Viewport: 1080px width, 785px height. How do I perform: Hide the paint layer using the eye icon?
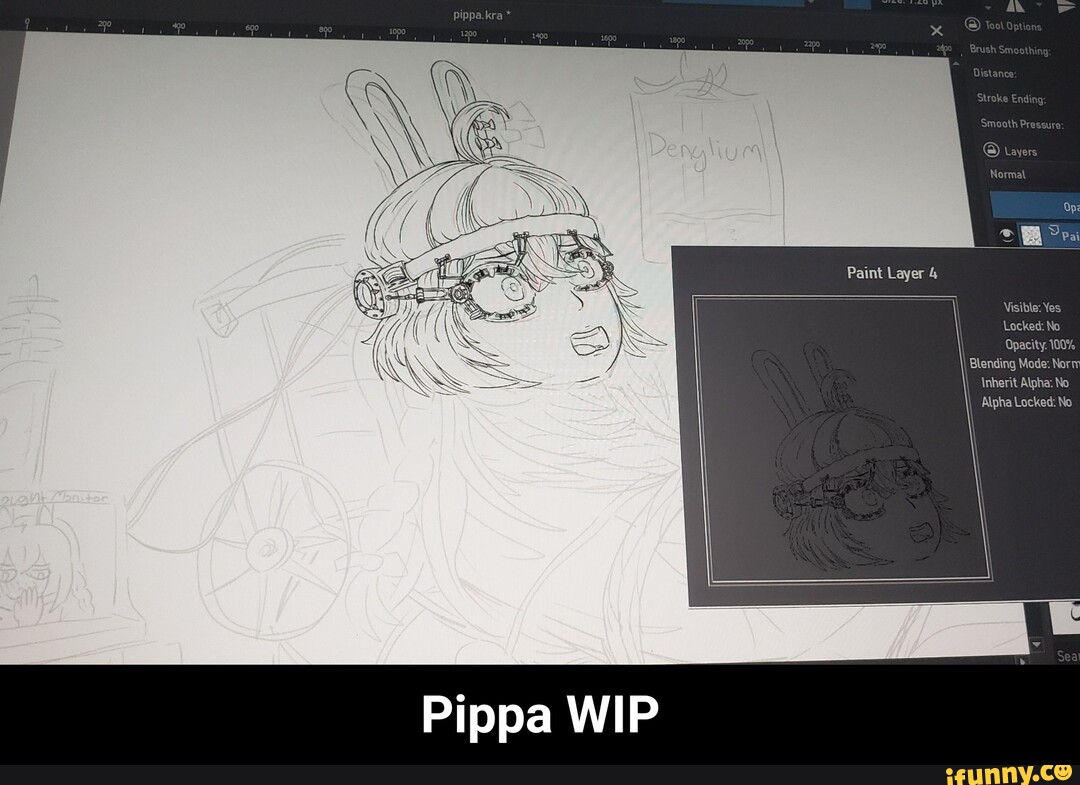point(1007,235)
